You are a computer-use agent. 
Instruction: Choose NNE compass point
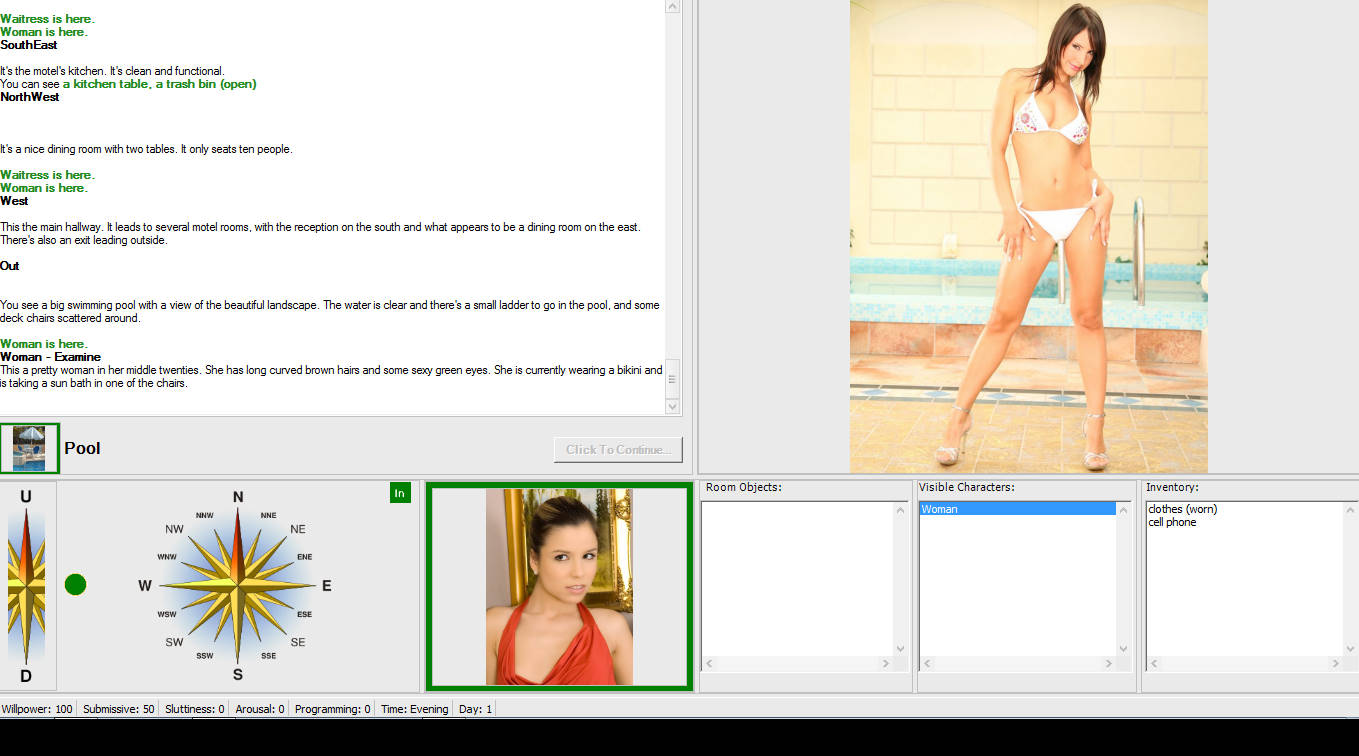[268, 516]
